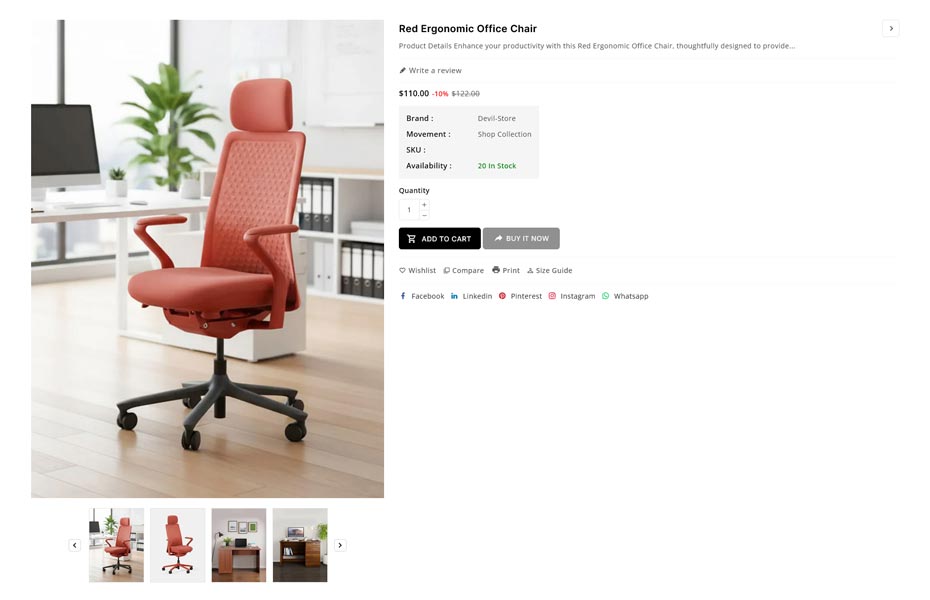Decrease quantity with the minus stepper
Viewport: 930px width, 600px height.
pos(424,215)
